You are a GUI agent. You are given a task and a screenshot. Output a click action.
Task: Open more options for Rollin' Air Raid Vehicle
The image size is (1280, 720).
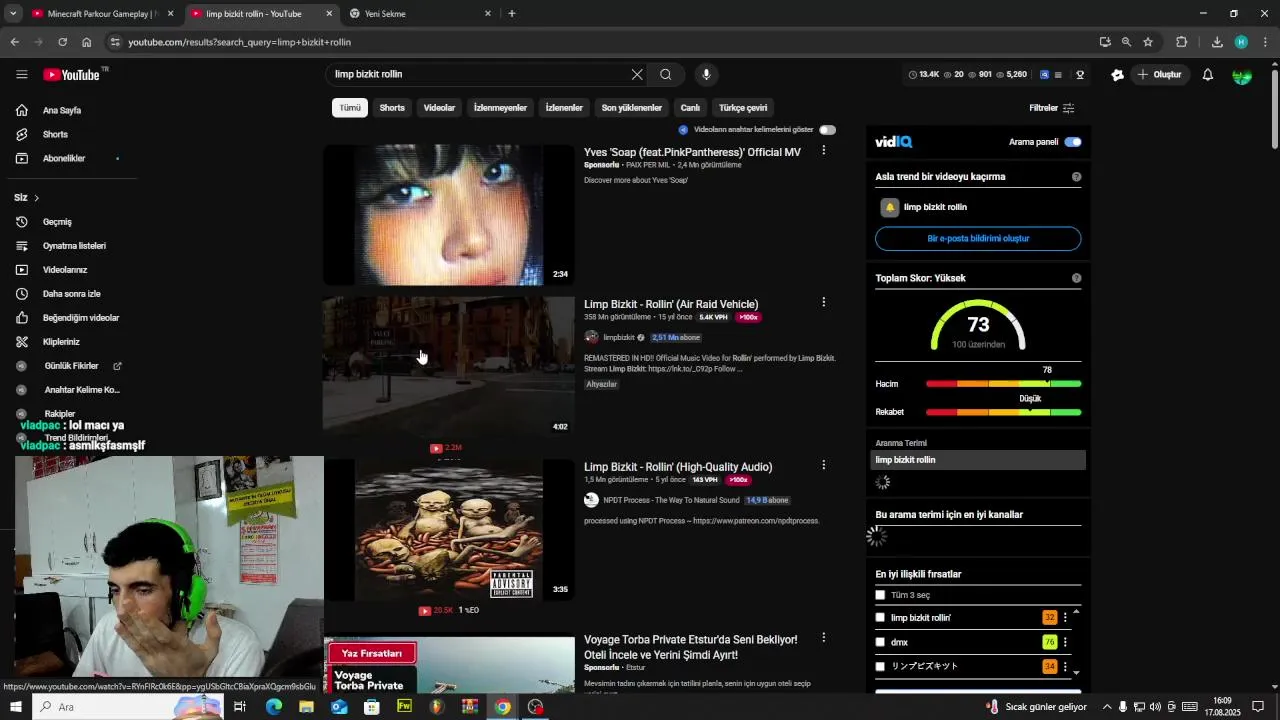(824, 302)
